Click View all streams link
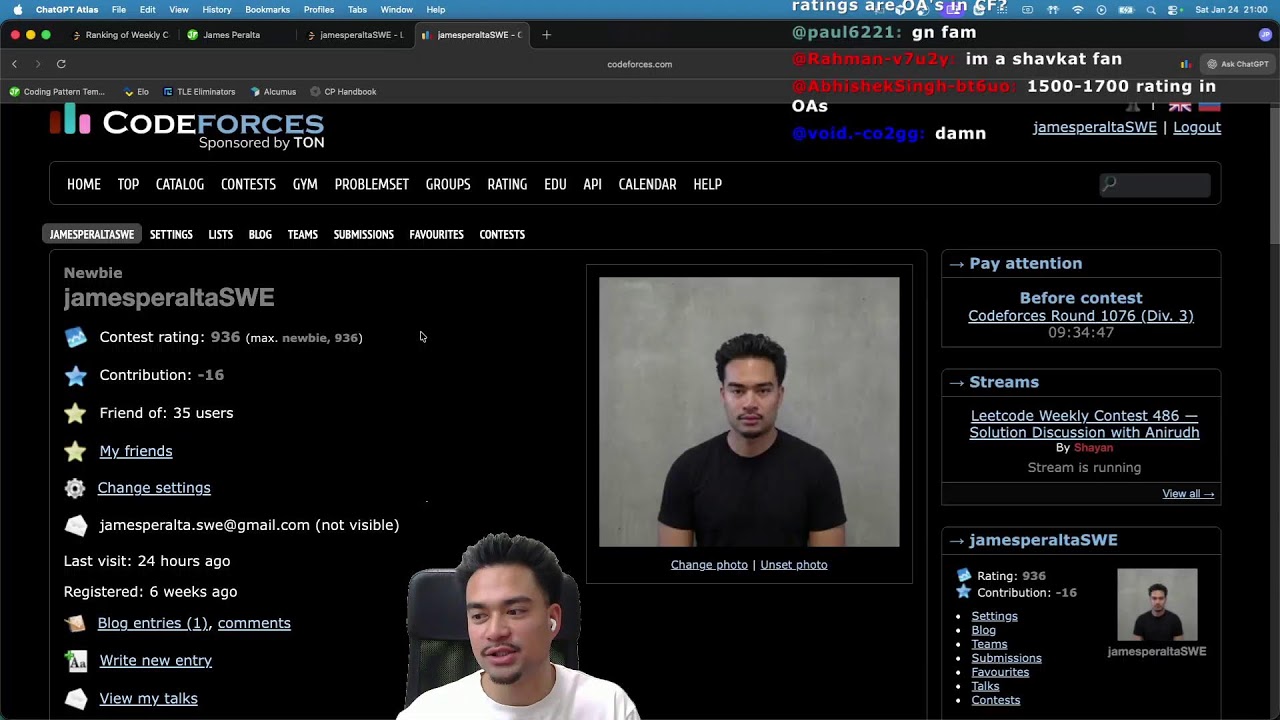This screenshot has height=720, width=1280. 1188,494
